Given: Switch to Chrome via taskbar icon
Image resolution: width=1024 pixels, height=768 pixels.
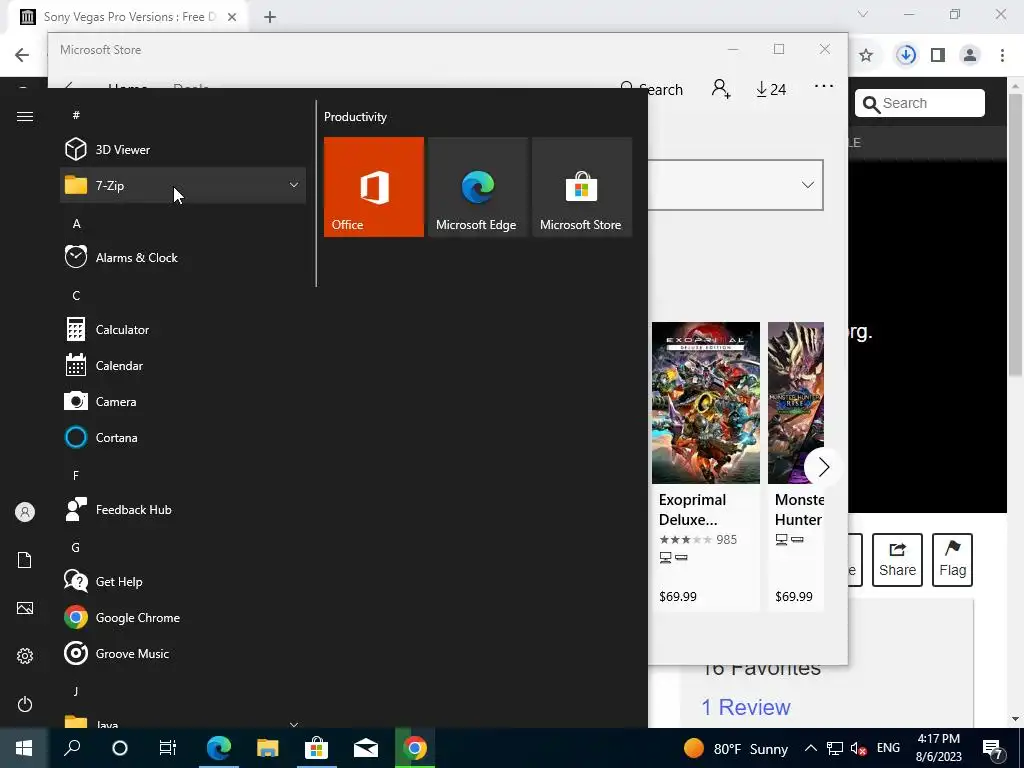Looking at the screenshot, I should pos(415,748).
